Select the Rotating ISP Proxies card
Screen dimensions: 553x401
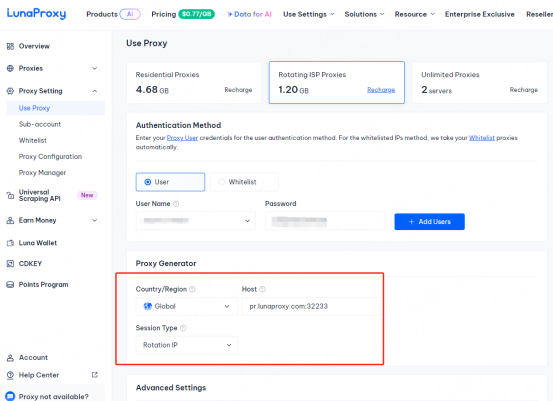point(337,83)
